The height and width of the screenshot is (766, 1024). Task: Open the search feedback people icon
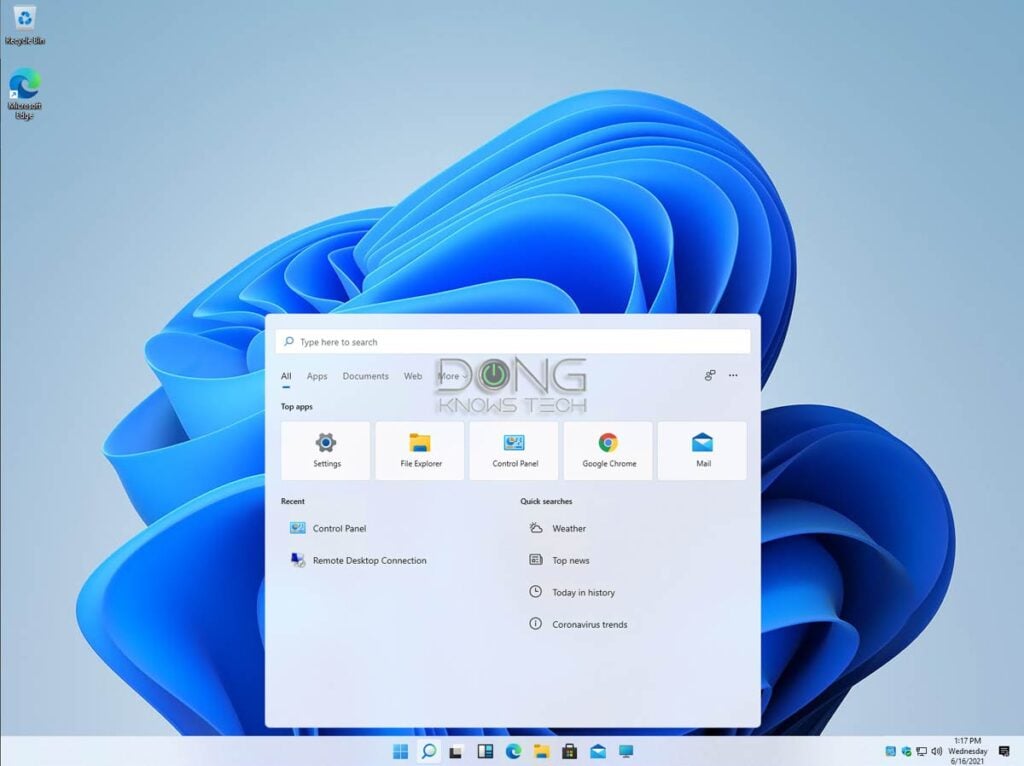710,375
